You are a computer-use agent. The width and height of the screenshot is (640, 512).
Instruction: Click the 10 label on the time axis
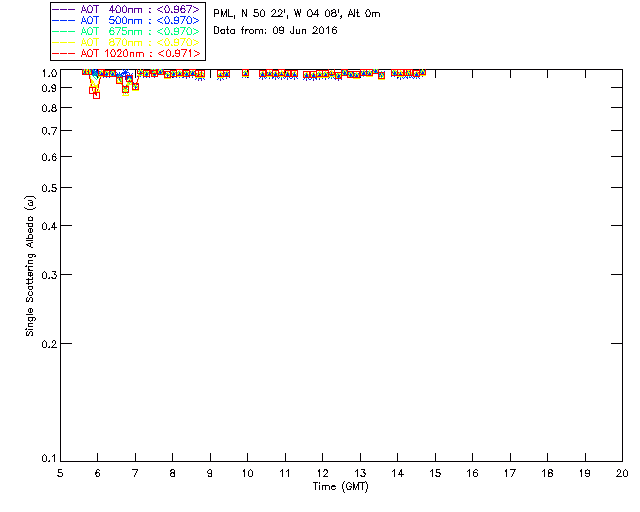(247, 473)
